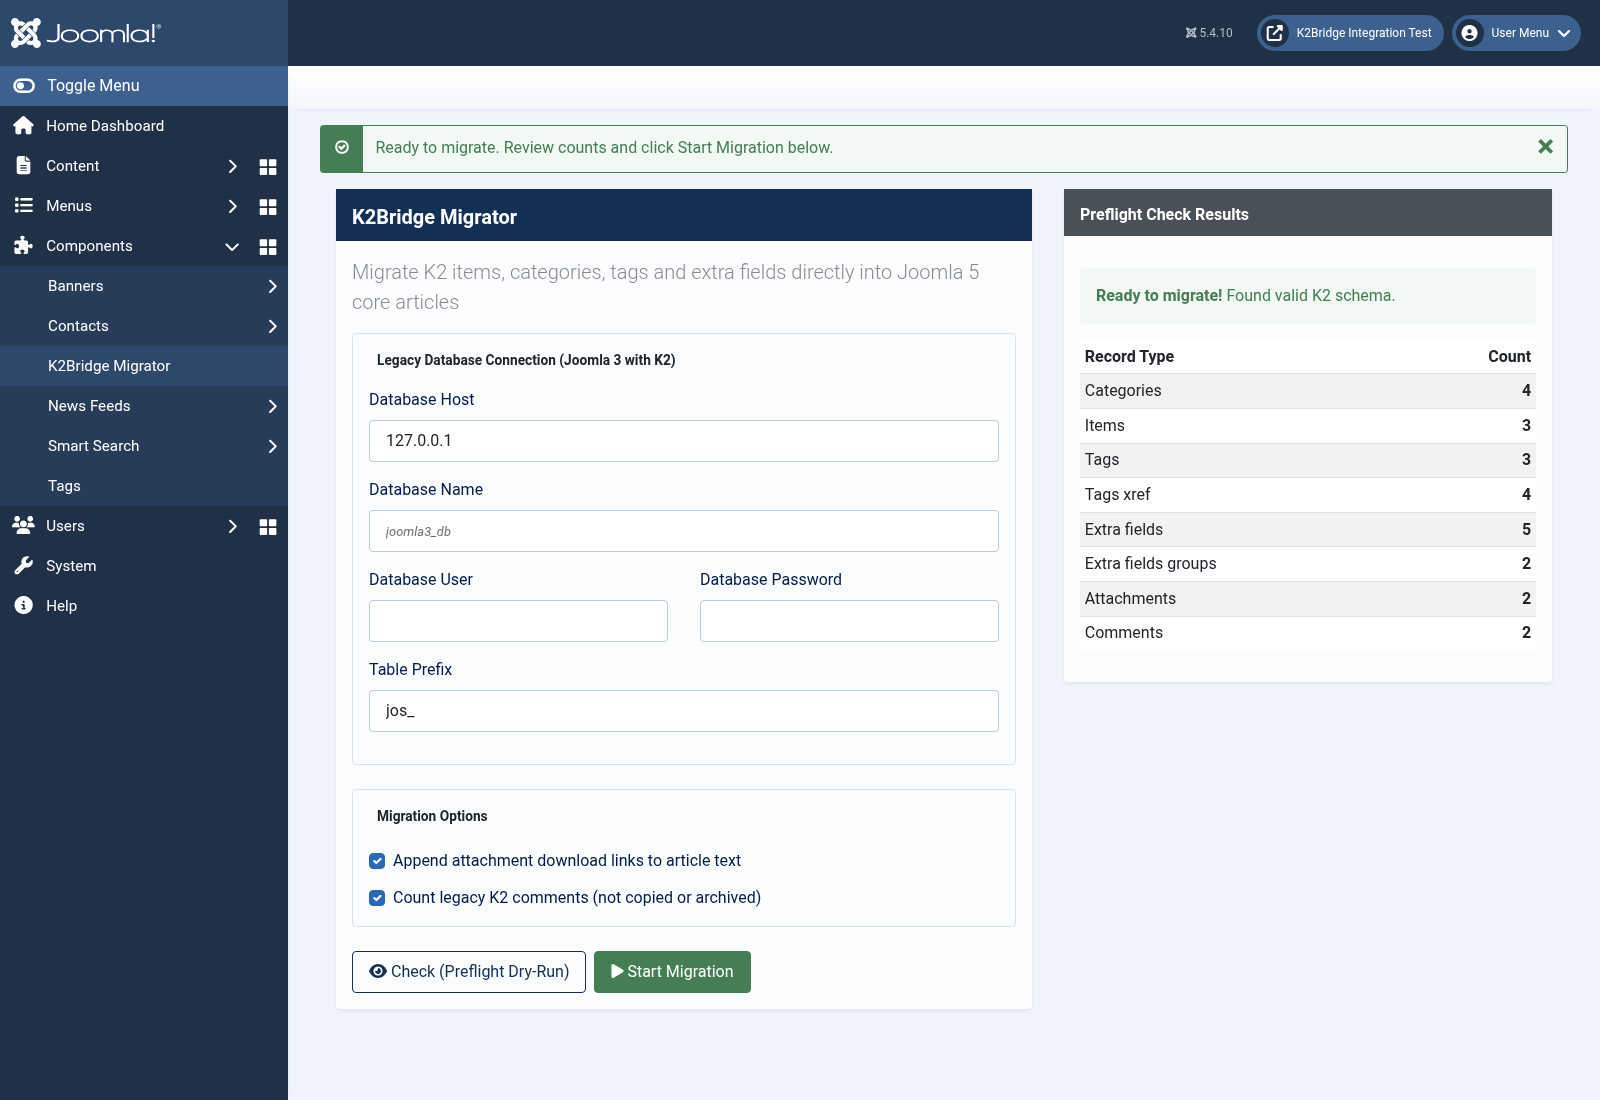
Task: Click the Content document icon
Action: tap(24, 166)
